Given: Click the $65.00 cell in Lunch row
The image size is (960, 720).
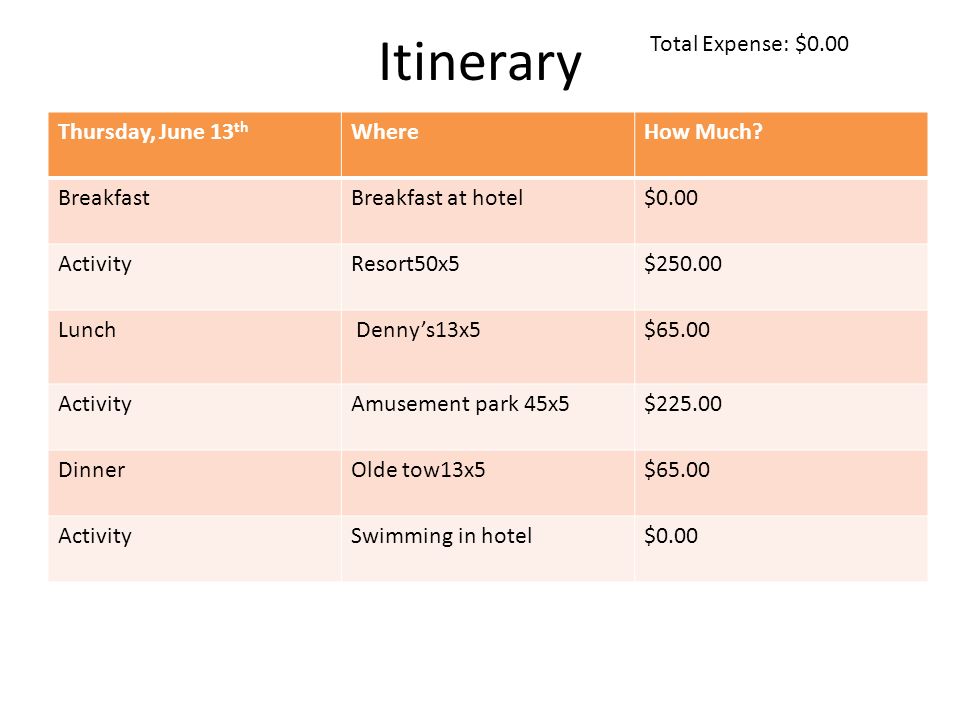Looking at the screenshot, I should (x=781, y=347).
